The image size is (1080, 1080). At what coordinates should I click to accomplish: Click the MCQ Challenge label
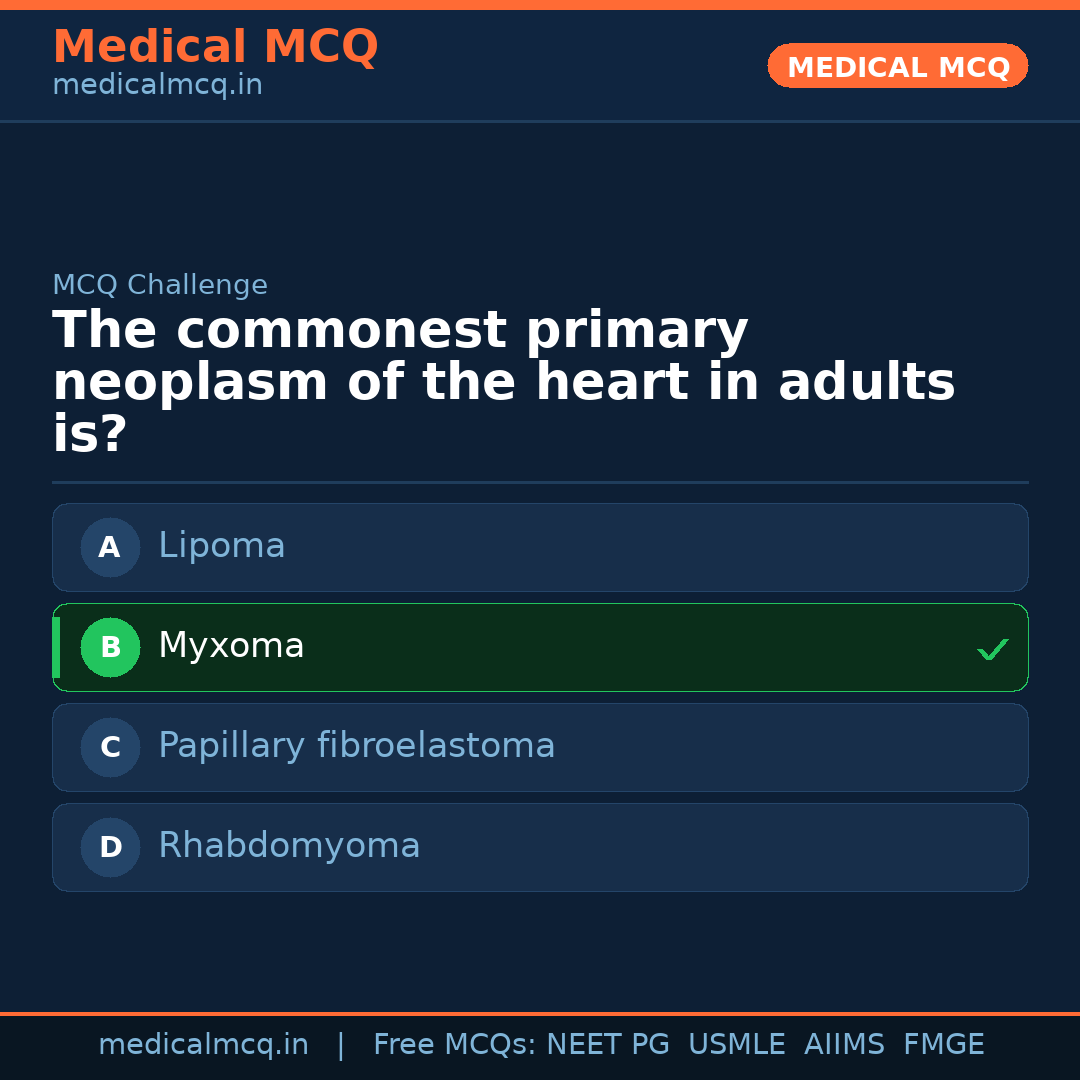(x=160, y=285)
